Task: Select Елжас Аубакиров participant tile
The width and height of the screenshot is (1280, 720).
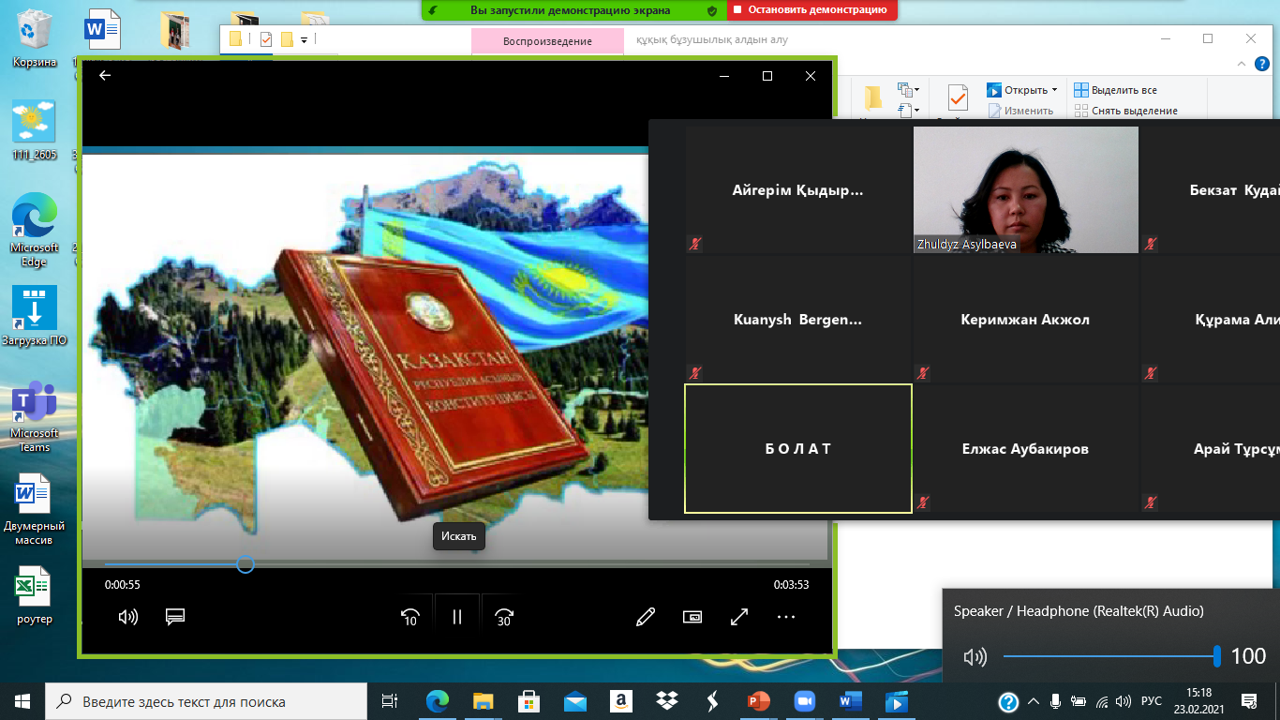Action: pos(1025,449)
